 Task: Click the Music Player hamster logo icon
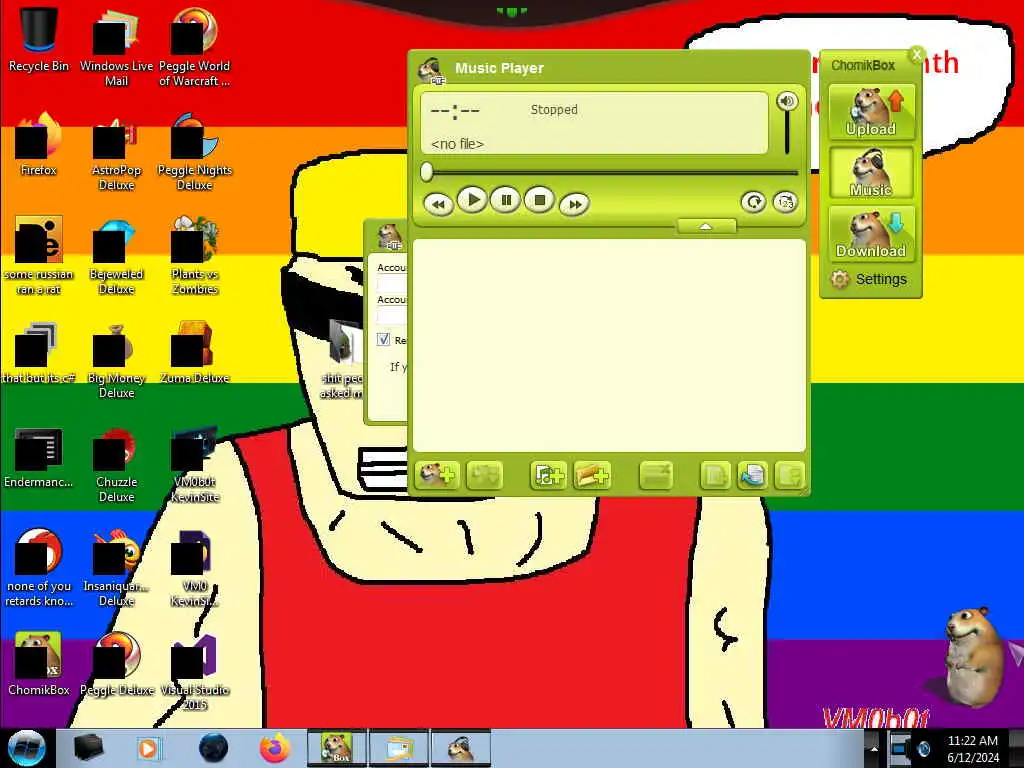(x=432, y=71)
